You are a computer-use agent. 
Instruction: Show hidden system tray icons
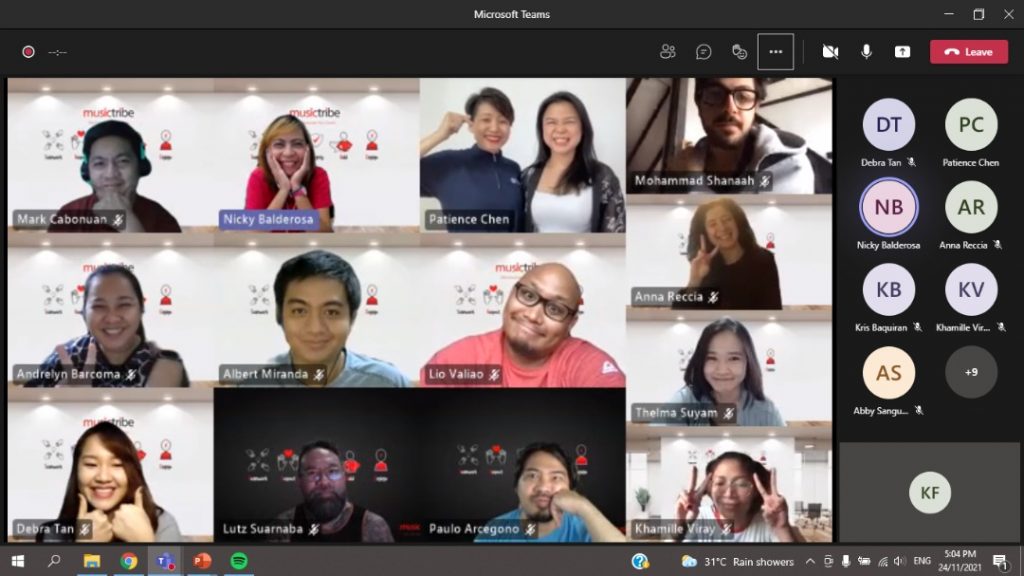click(x=810, y=561)
